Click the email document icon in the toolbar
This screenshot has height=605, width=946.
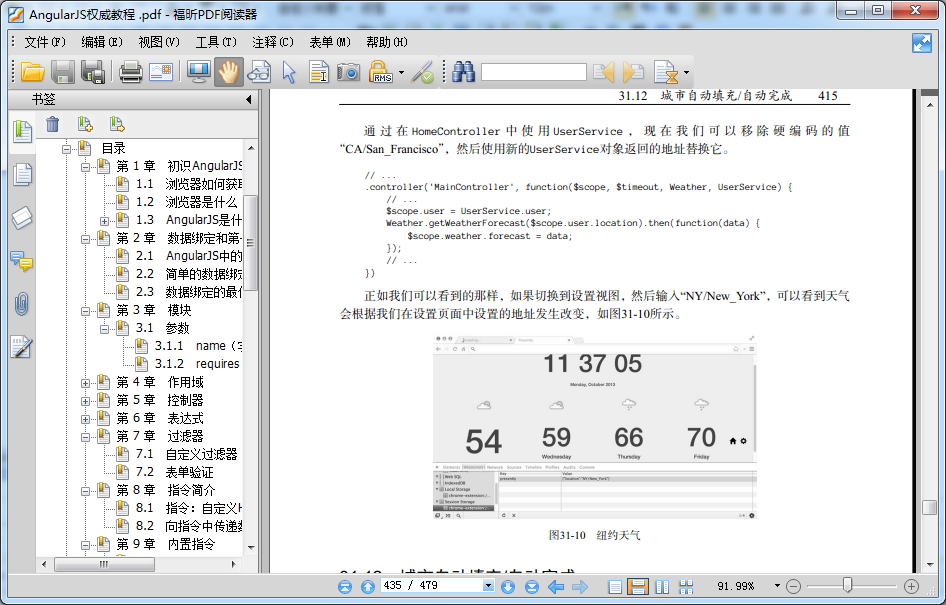coord(161,72)
